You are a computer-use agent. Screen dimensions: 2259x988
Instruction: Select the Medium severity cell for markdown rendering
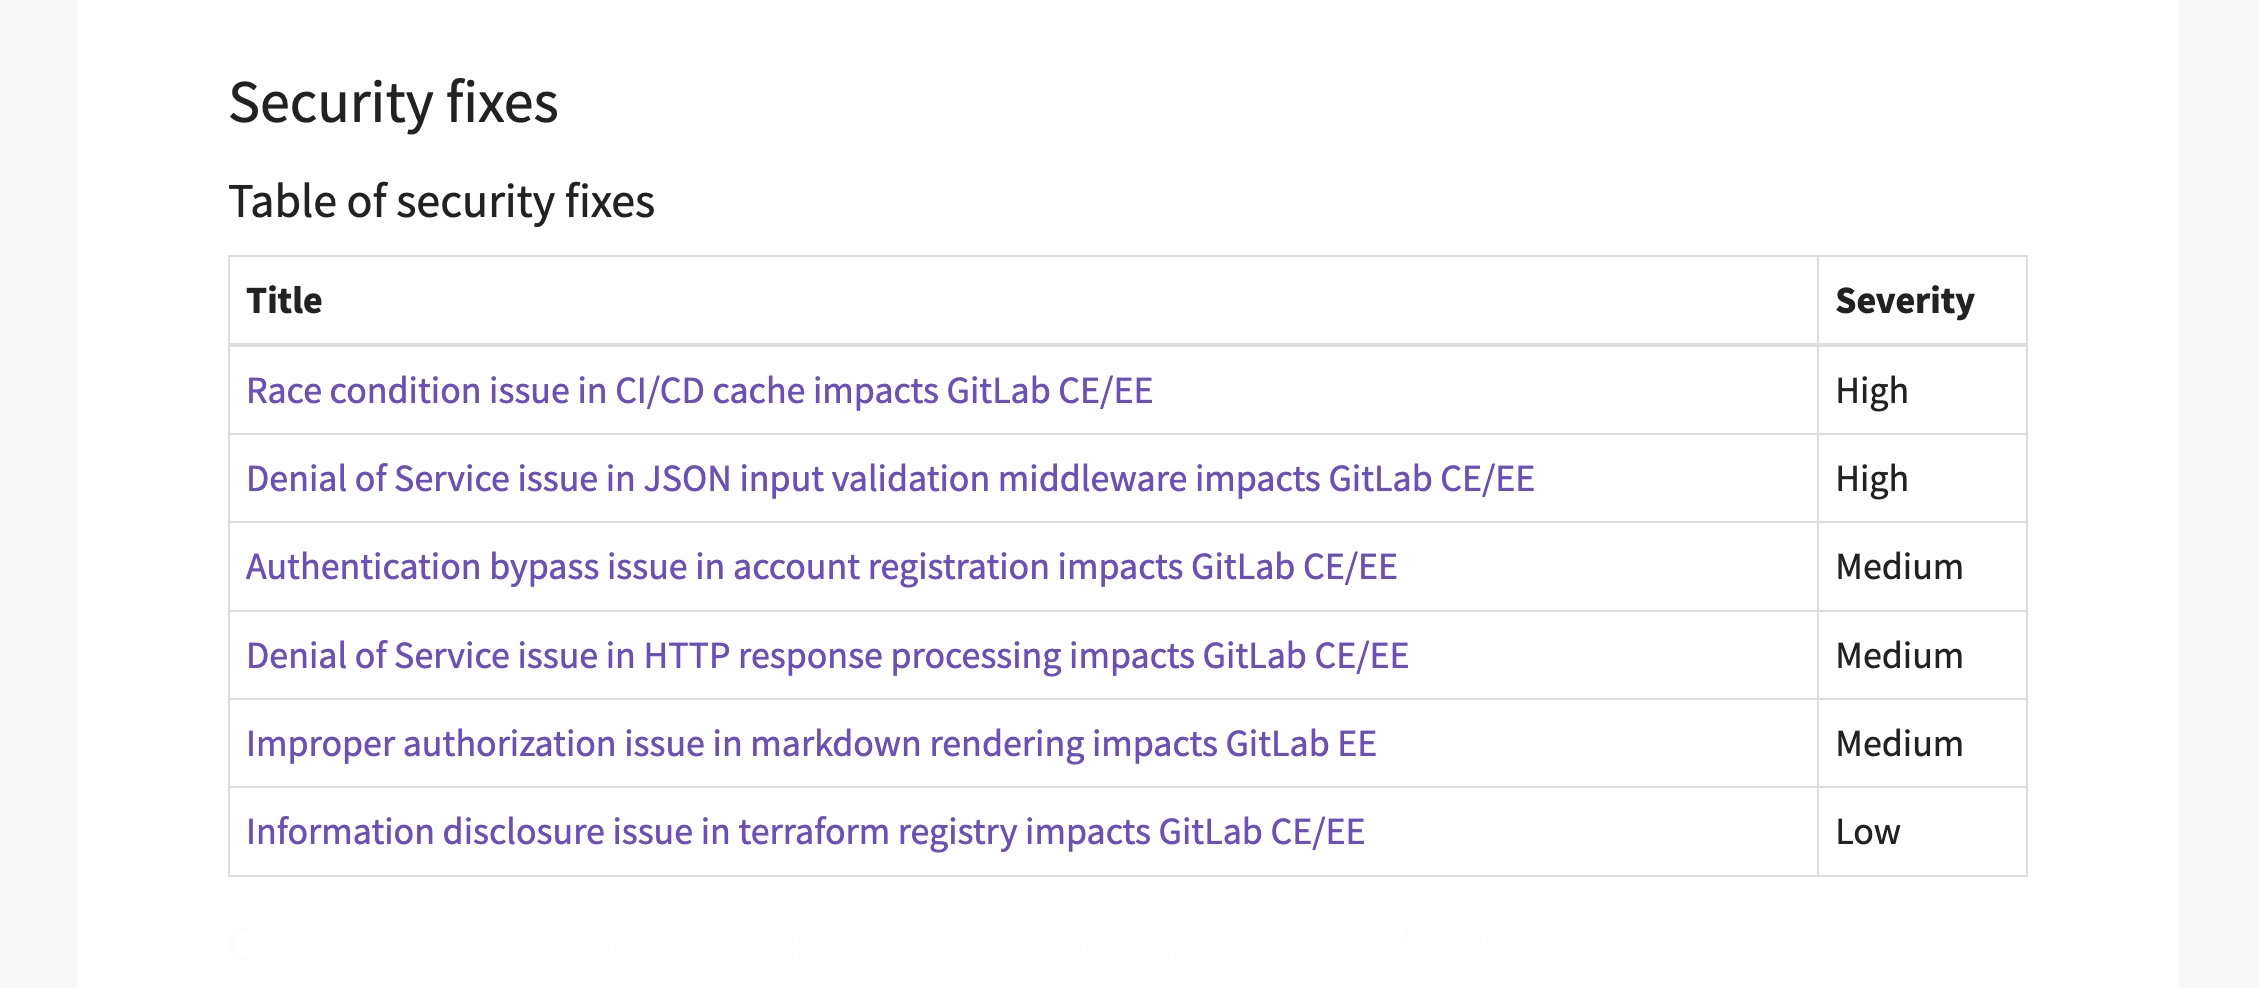point(1897,743)
